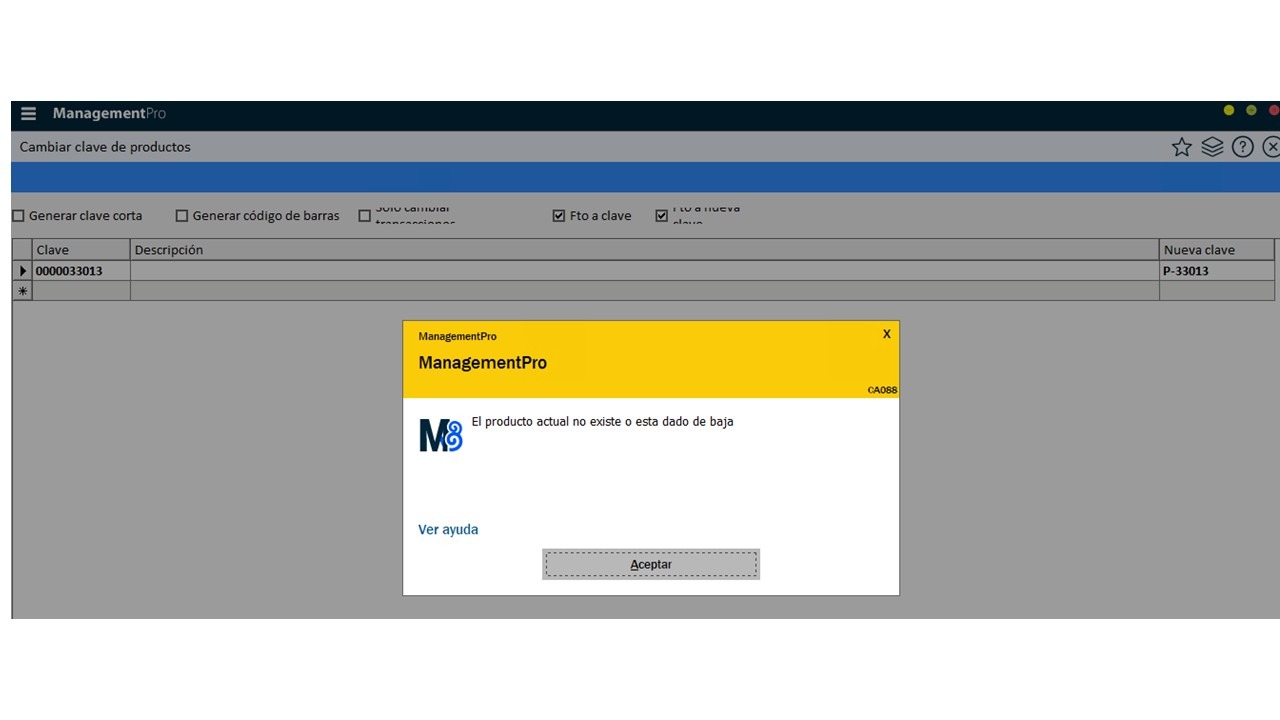Open the hamburger main menu
This screenshot has height=720, width=1280.
coord(28,114)
